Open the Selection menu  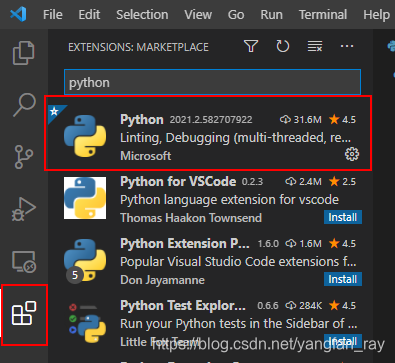[x=142, y=15]
